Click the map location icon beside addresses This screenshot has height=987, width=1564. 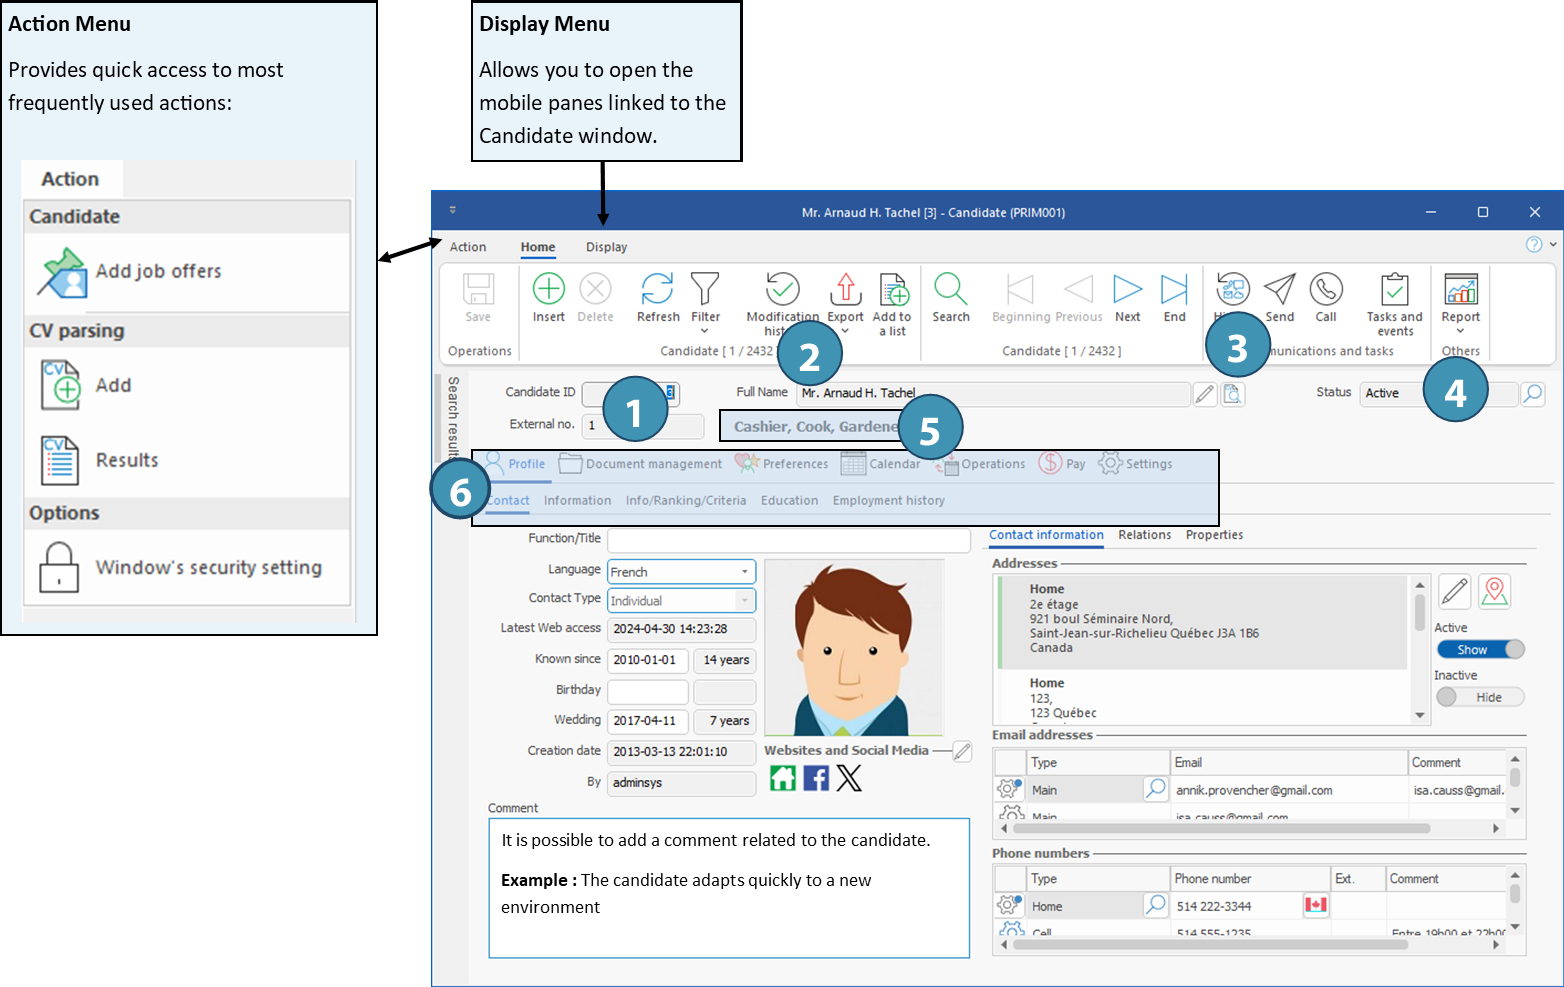pyautogui.click(x=1494, y=591)
